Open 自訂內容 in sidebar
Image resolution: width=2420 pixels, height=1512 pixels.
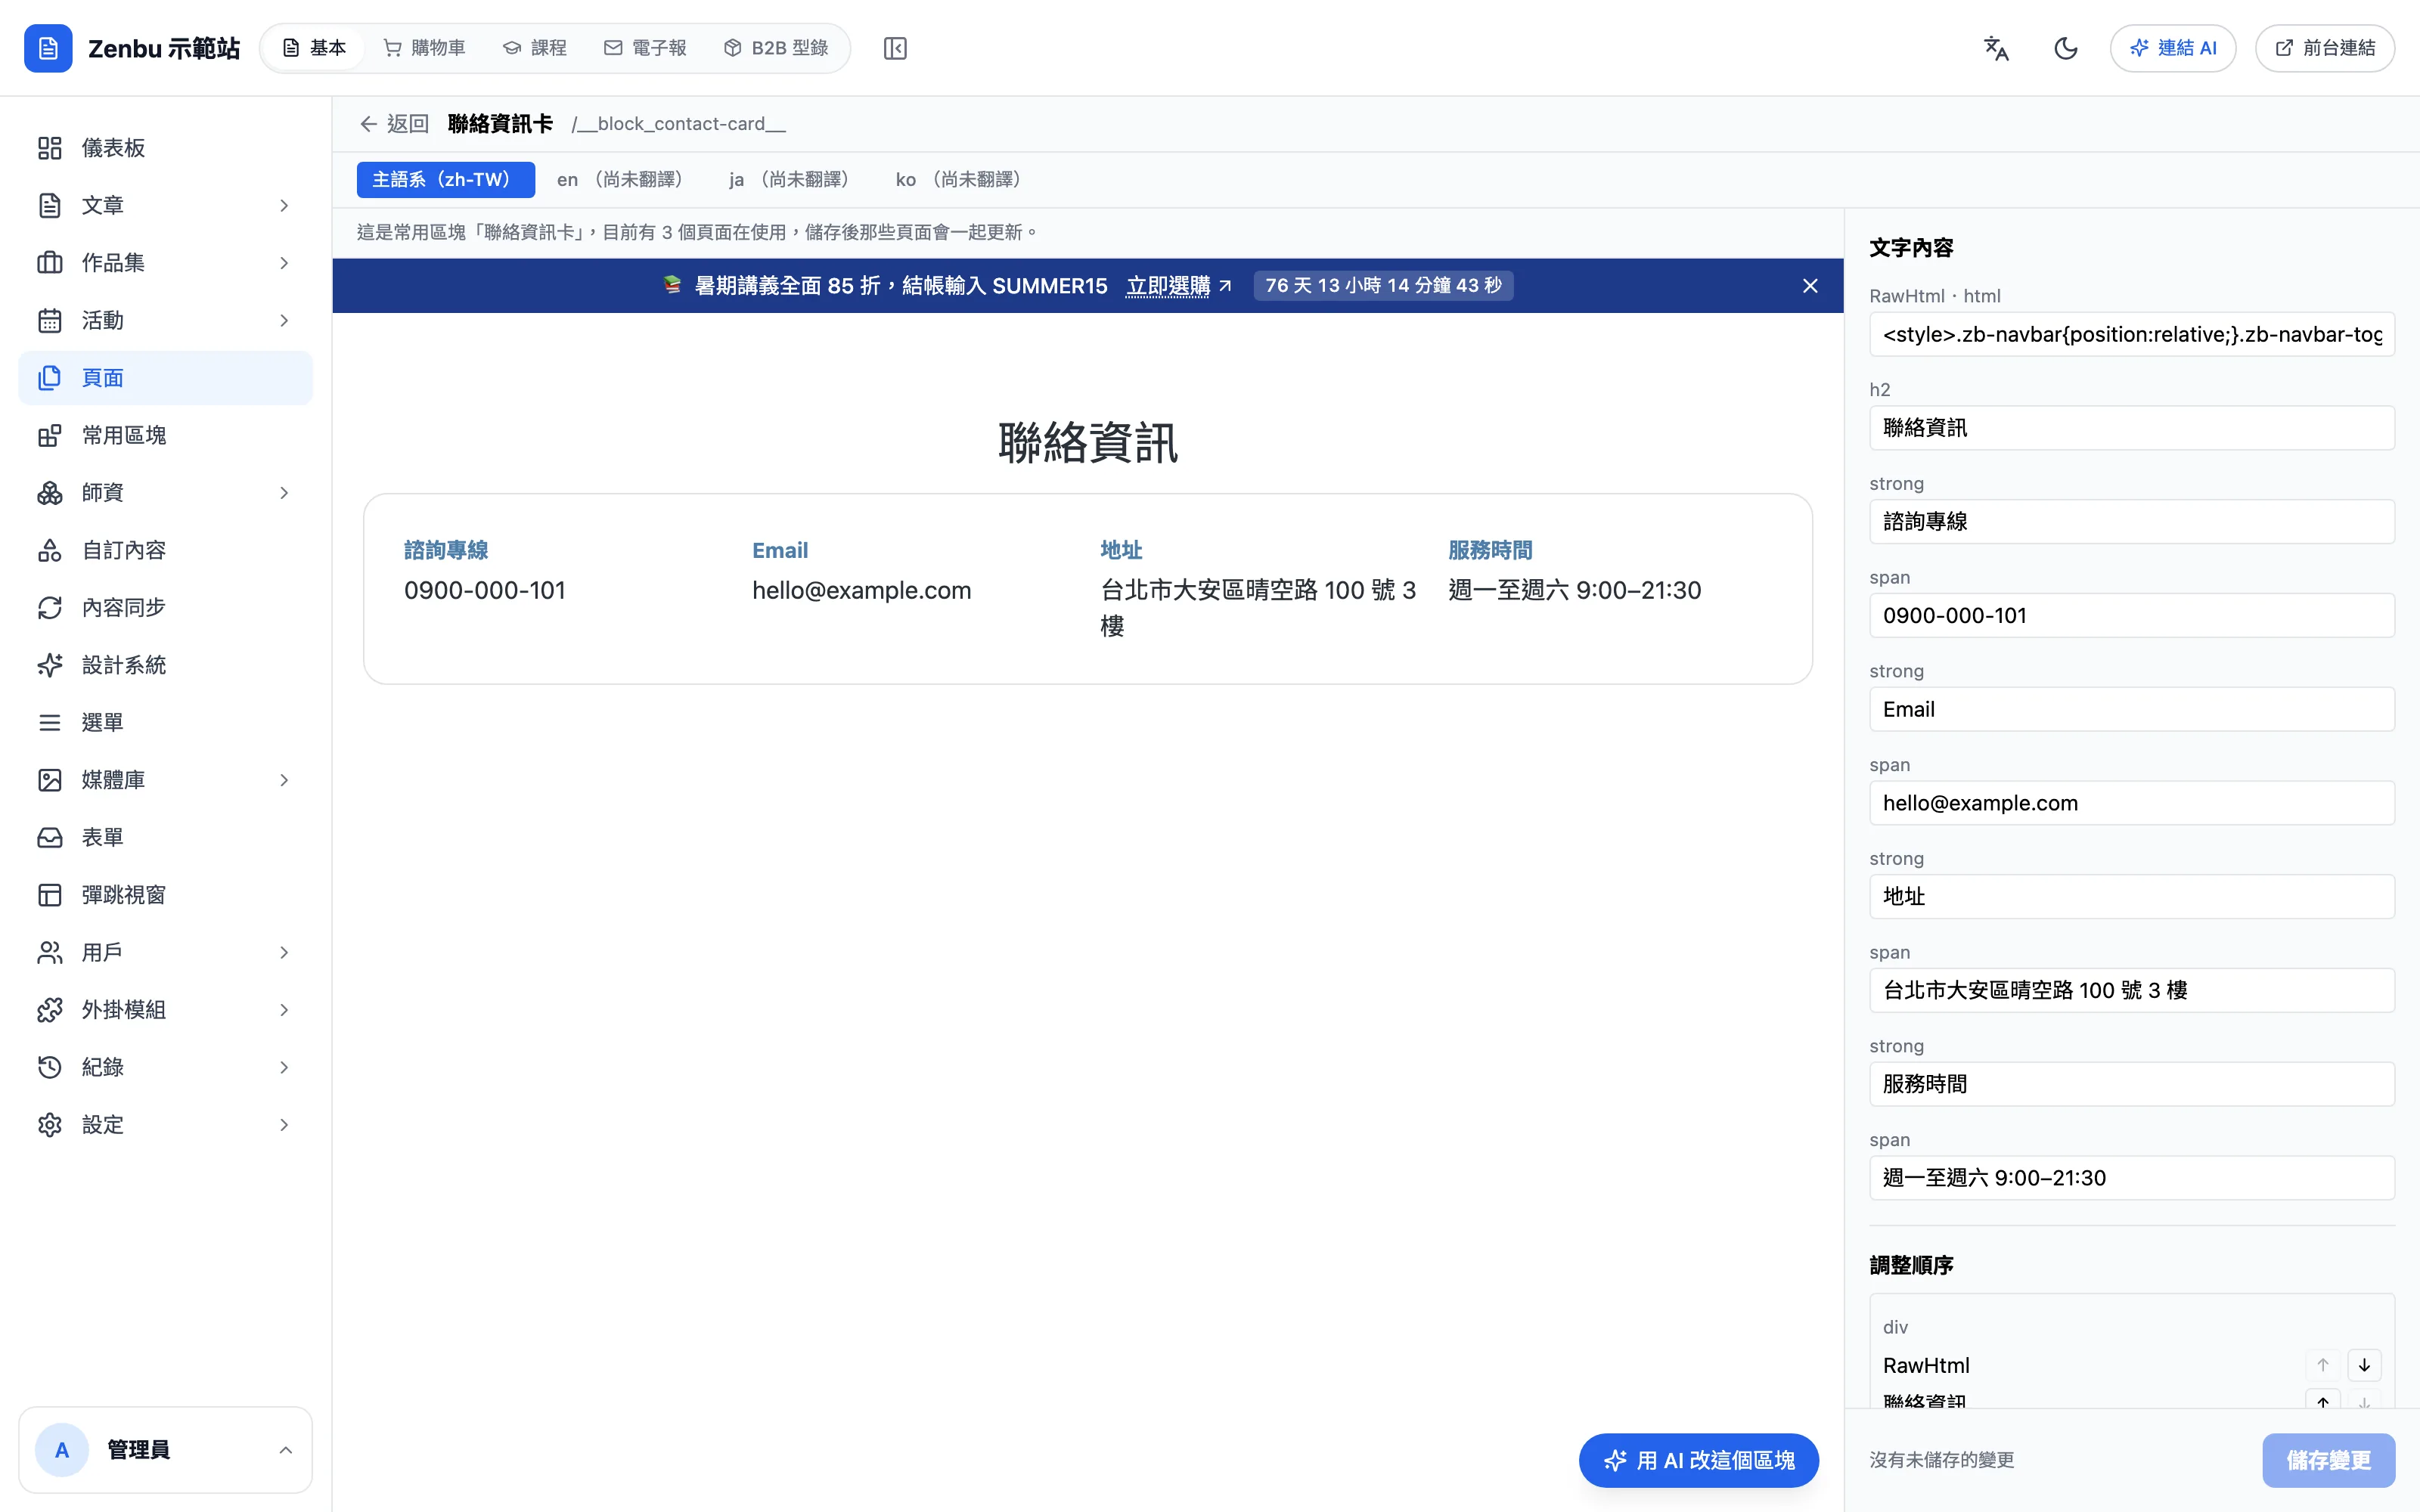[165, 550]
